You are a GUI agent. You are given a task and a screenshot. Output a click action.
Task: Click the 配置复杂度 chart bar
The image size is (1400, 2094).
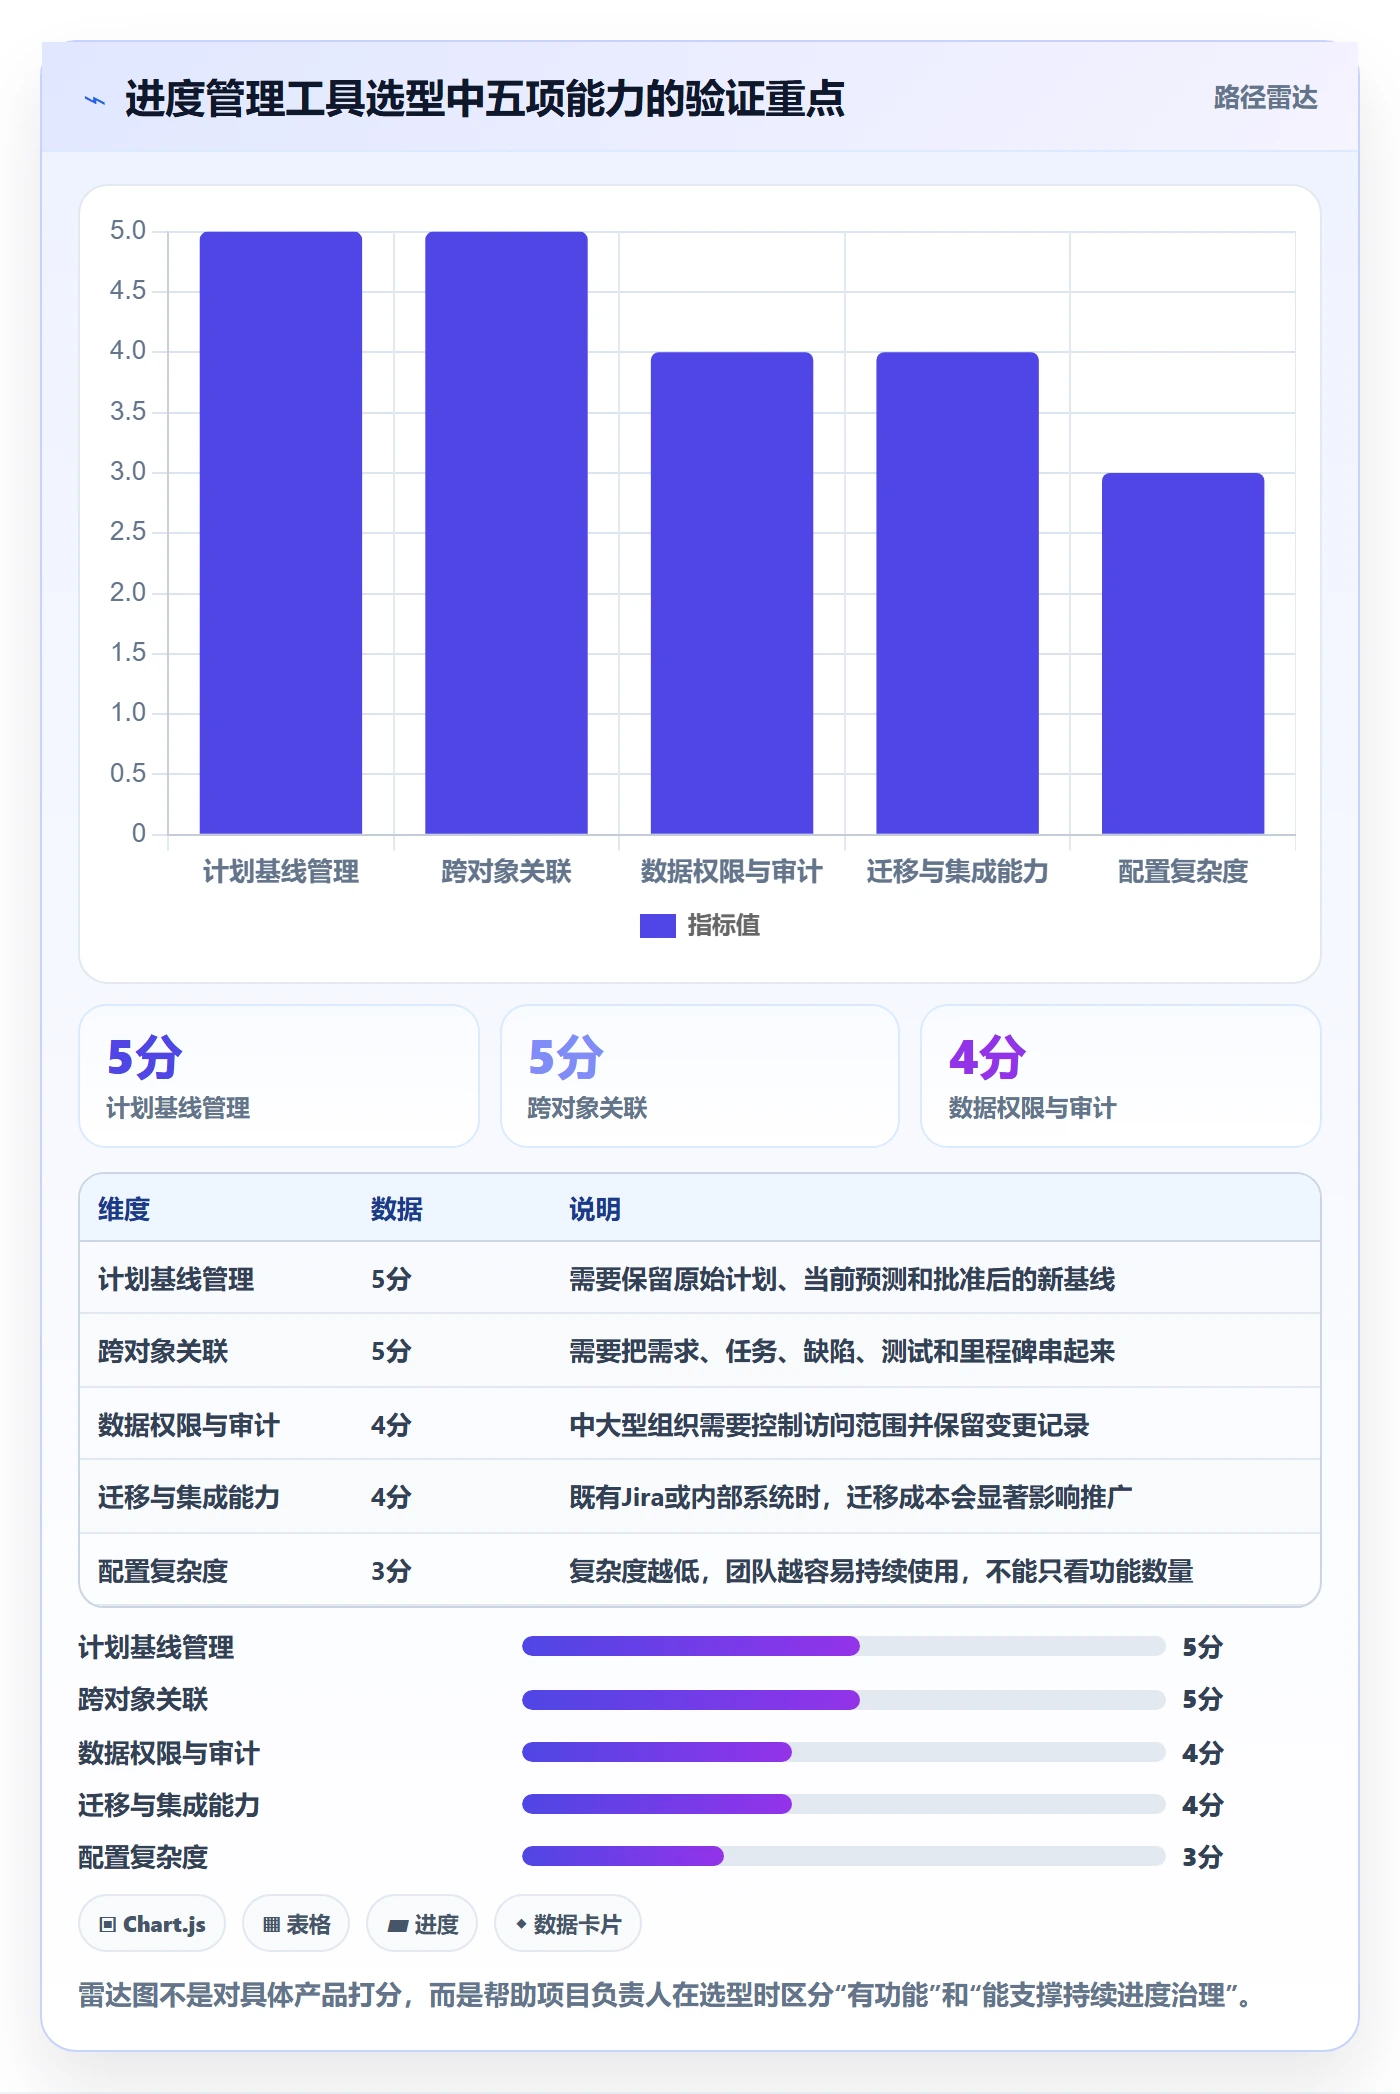[x=1183, y=653]
